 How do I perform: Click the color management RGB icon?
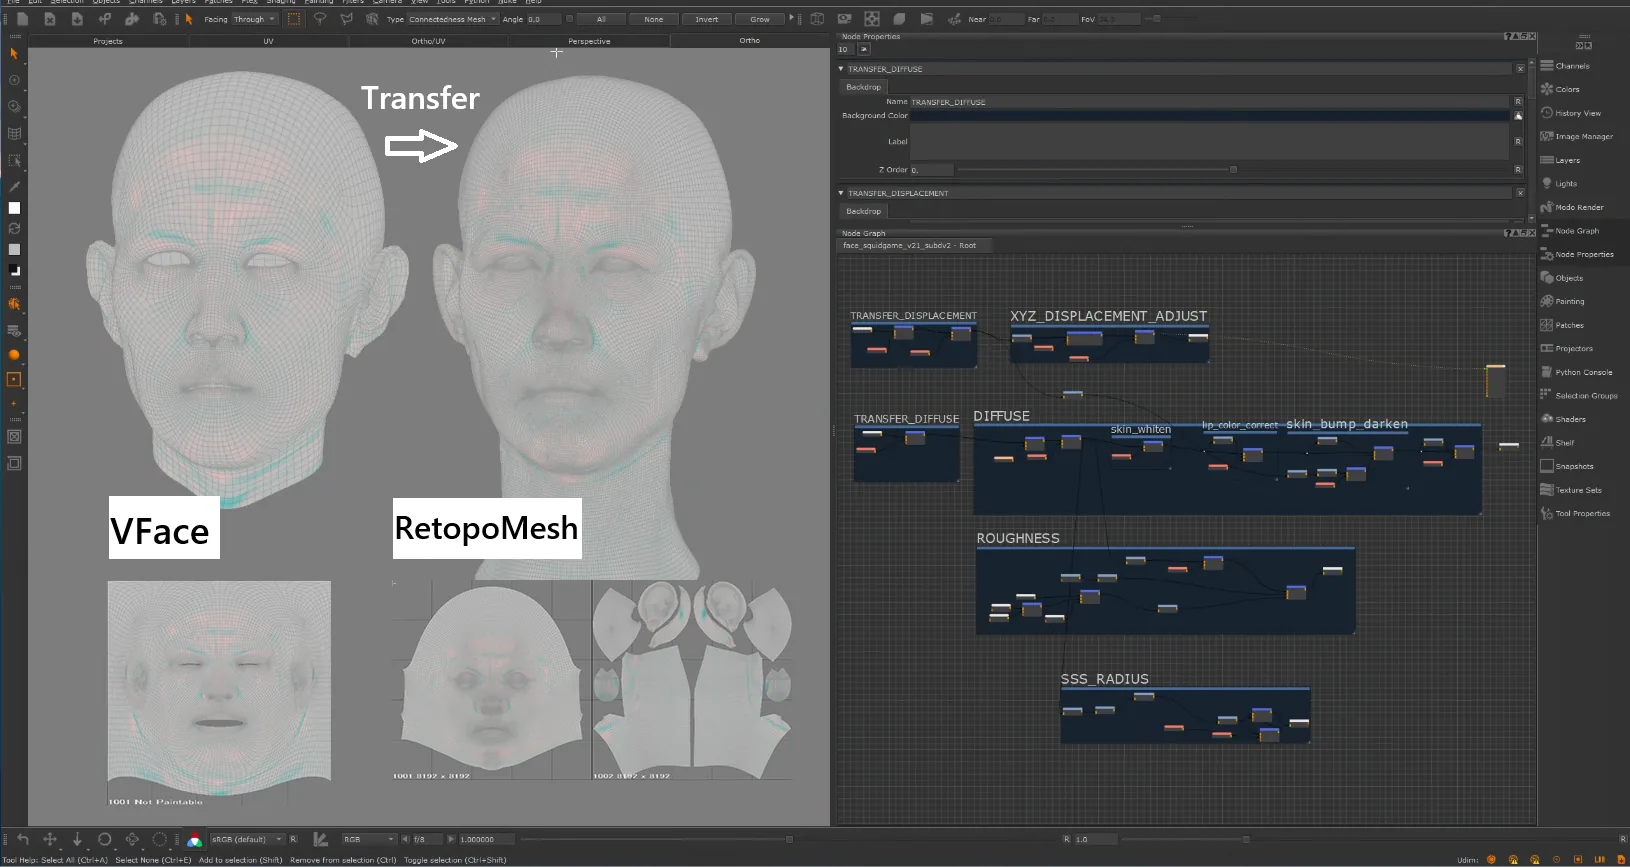194,840
